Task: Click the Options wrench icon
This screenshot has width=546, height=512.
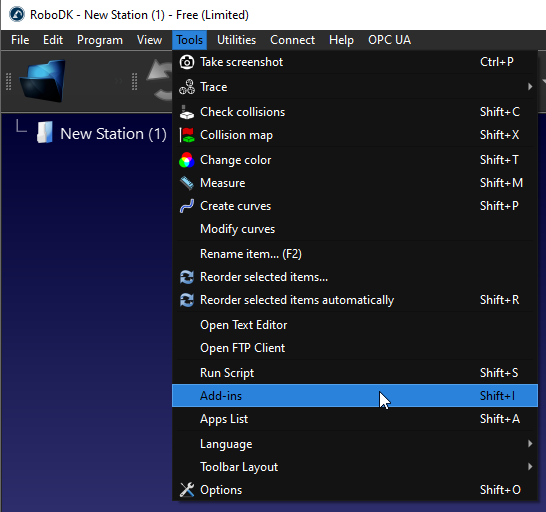Action: [187, 490]
